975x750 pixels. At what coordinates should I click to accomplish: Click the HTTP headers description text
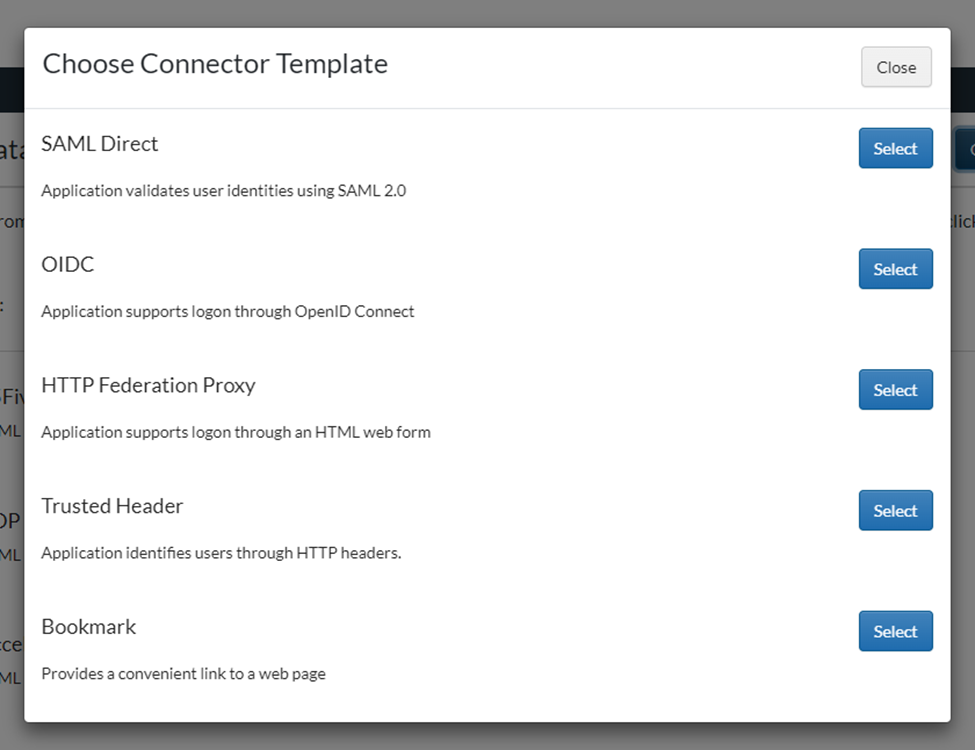pyautogui.click(x=220, y=552)
